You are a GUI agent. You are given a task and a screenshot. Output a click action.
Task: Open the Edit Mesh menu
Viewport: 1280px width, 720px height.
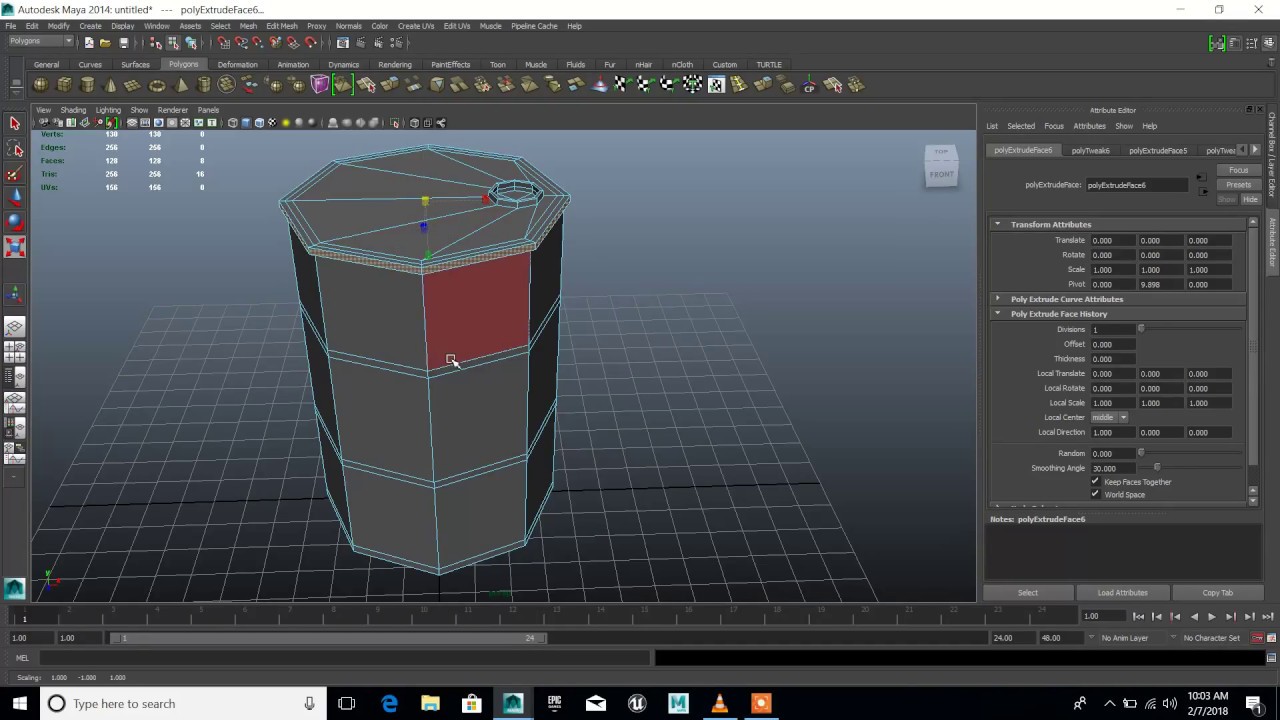click(x=281, y=26)
